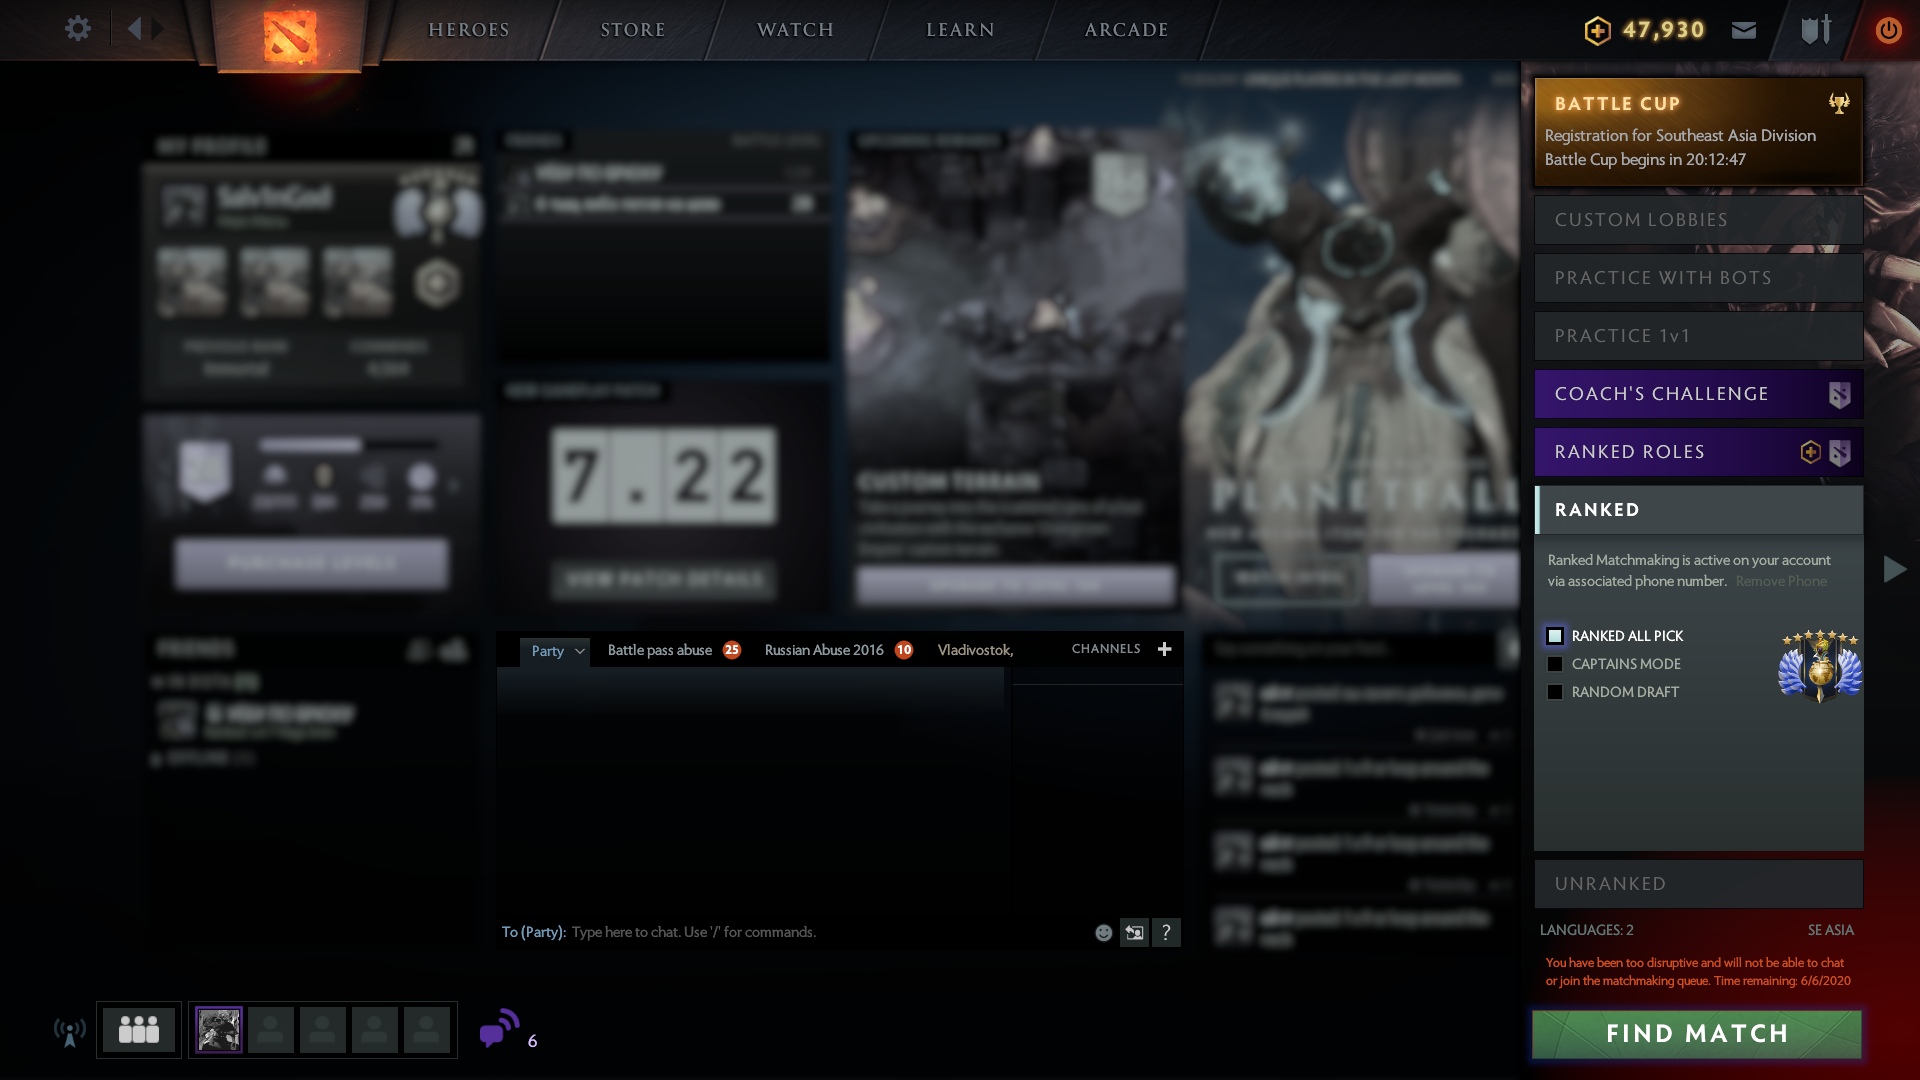Open the Party chat tab dropdown arrow
Image resolution: width=1920 pixels, height=1080 pixels.
(579, 651)
